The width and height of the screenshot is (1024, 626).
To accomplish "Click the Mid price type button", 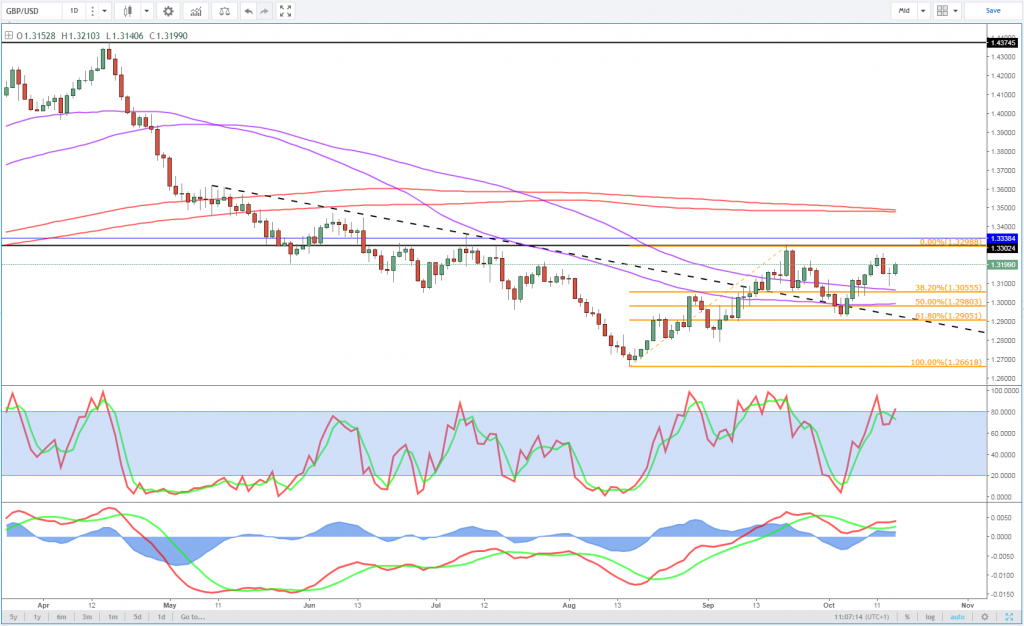I will [x=904, y=10].
